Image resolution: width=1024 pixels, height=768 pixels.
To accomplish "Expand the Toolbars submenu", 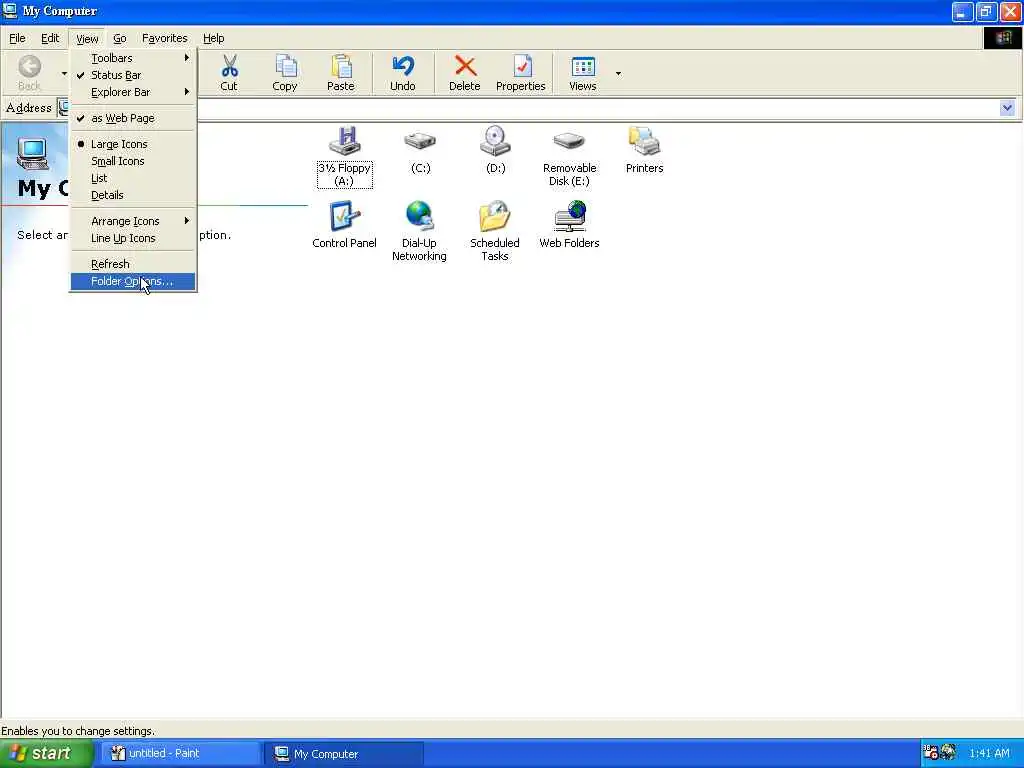I will (x=133, y=58).
